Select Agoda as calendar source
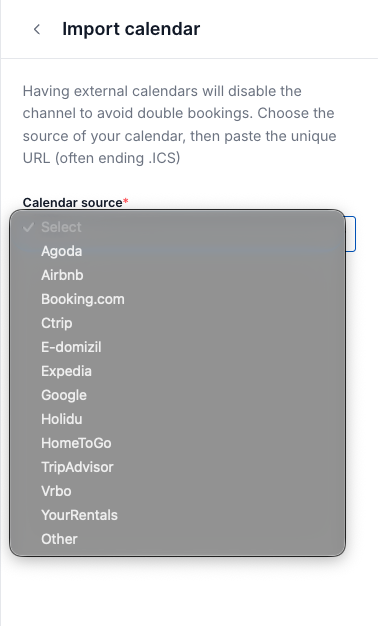The height and width of the screenshot is (626, 378). pos(178,251)
